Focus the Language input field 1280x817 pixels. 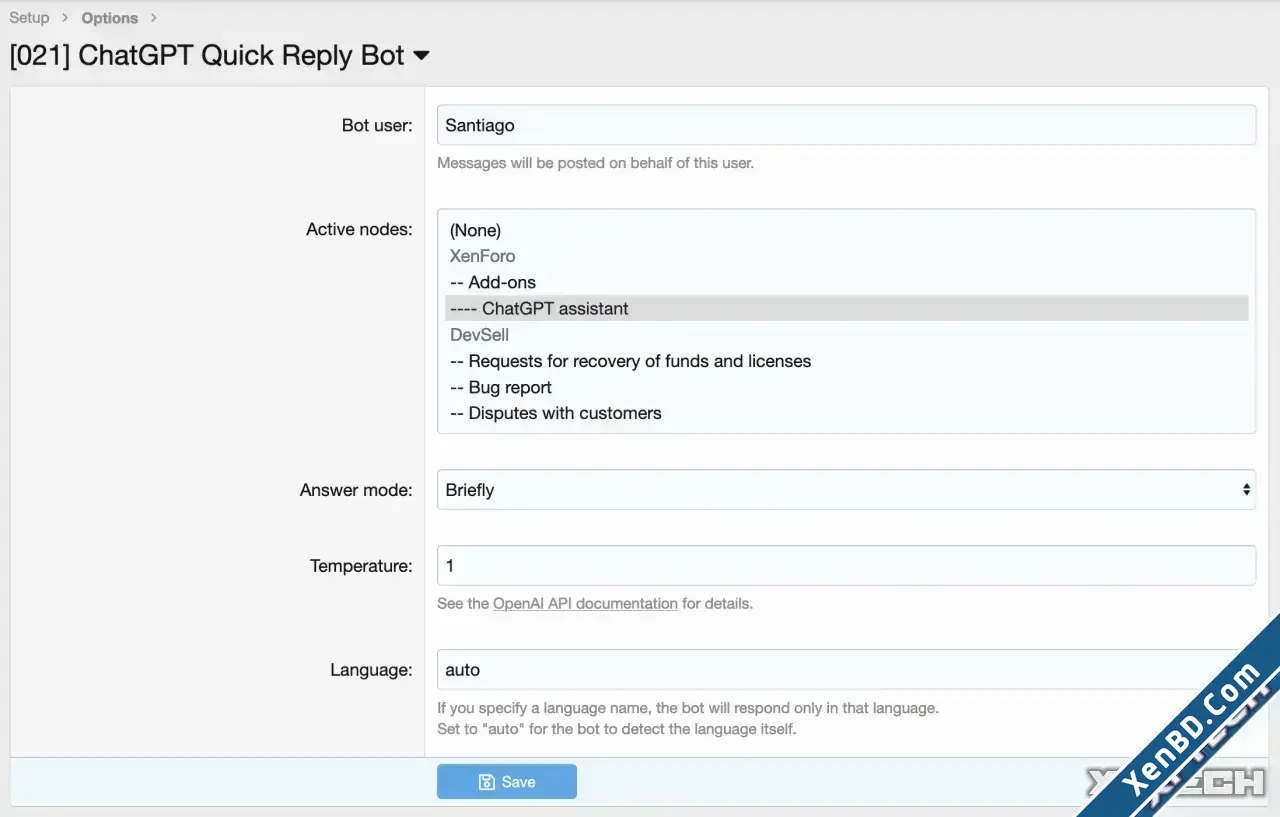[x=846, y=670]
